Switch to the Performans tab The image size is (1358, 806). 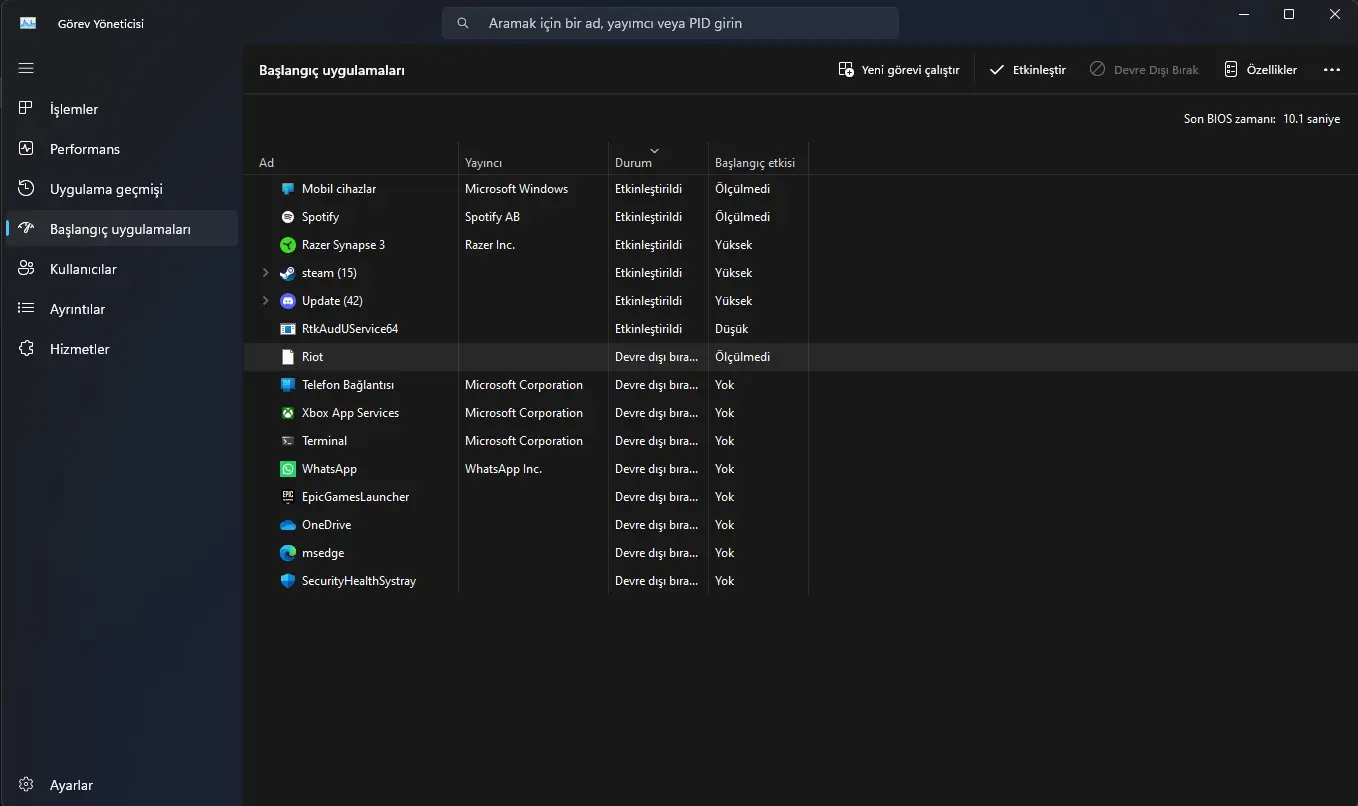coord(122,149)
